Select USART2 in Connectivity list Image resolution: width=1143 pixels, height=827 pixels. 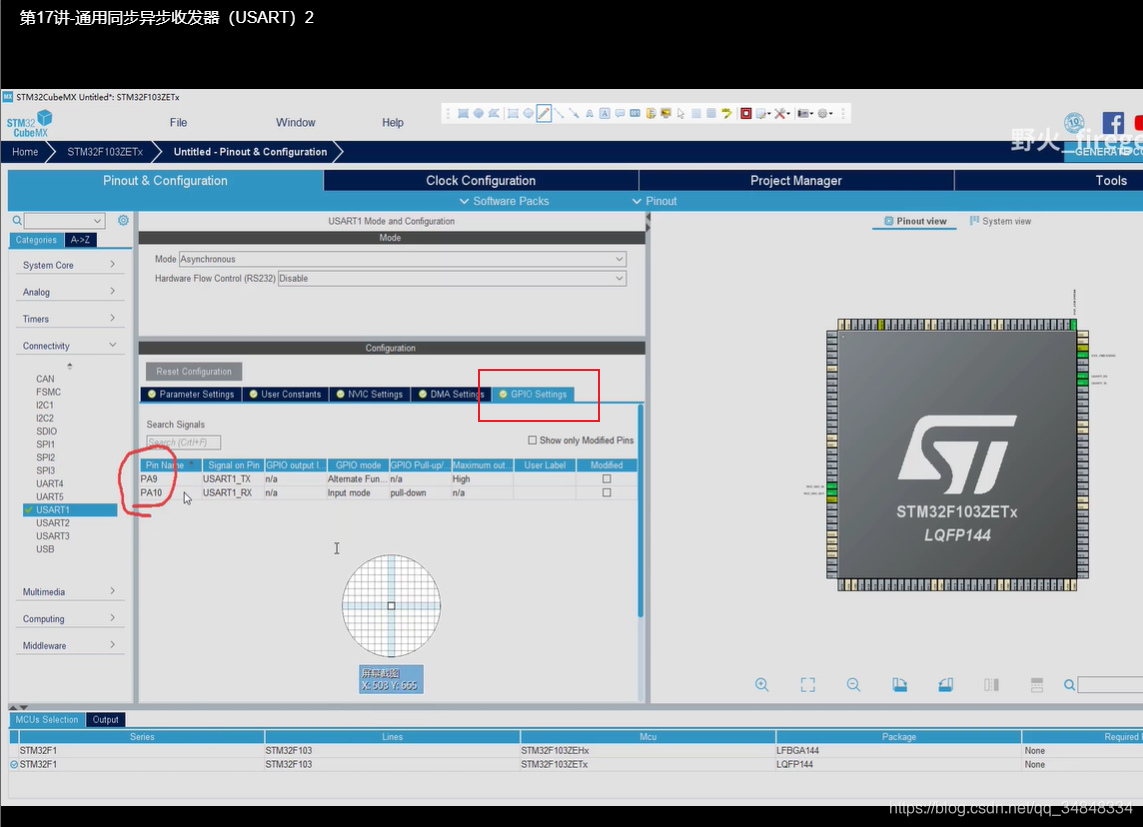[52, 523]
